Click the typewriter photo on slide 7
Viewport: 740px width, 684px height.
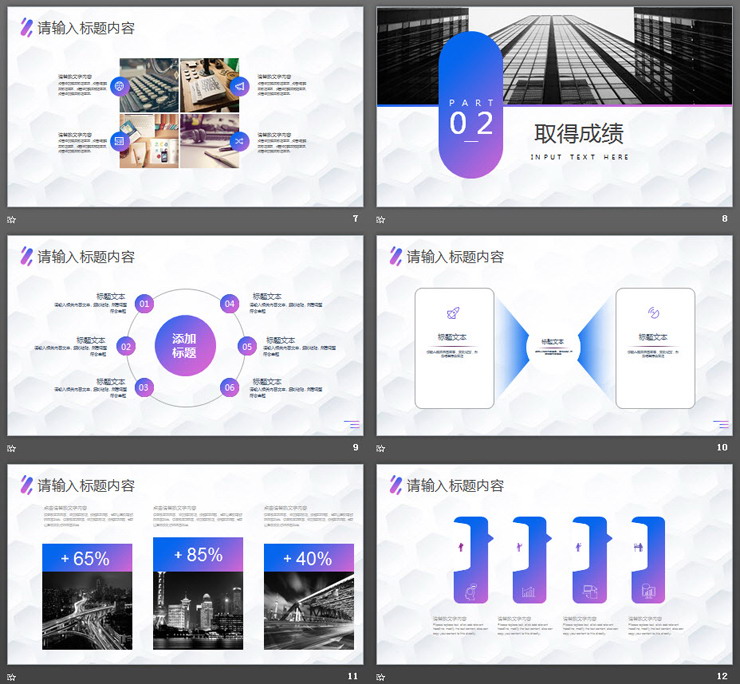(x=149, y=85)
